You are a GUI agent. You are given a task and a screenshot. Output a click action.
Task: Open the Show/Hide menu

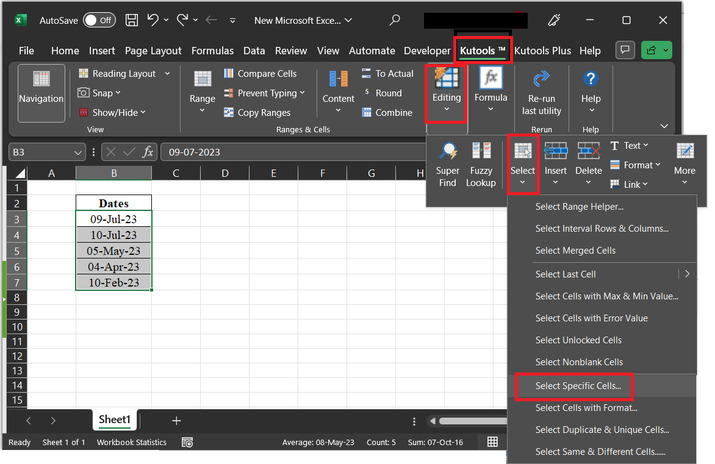pyautogui.click(x=112, y=113)
